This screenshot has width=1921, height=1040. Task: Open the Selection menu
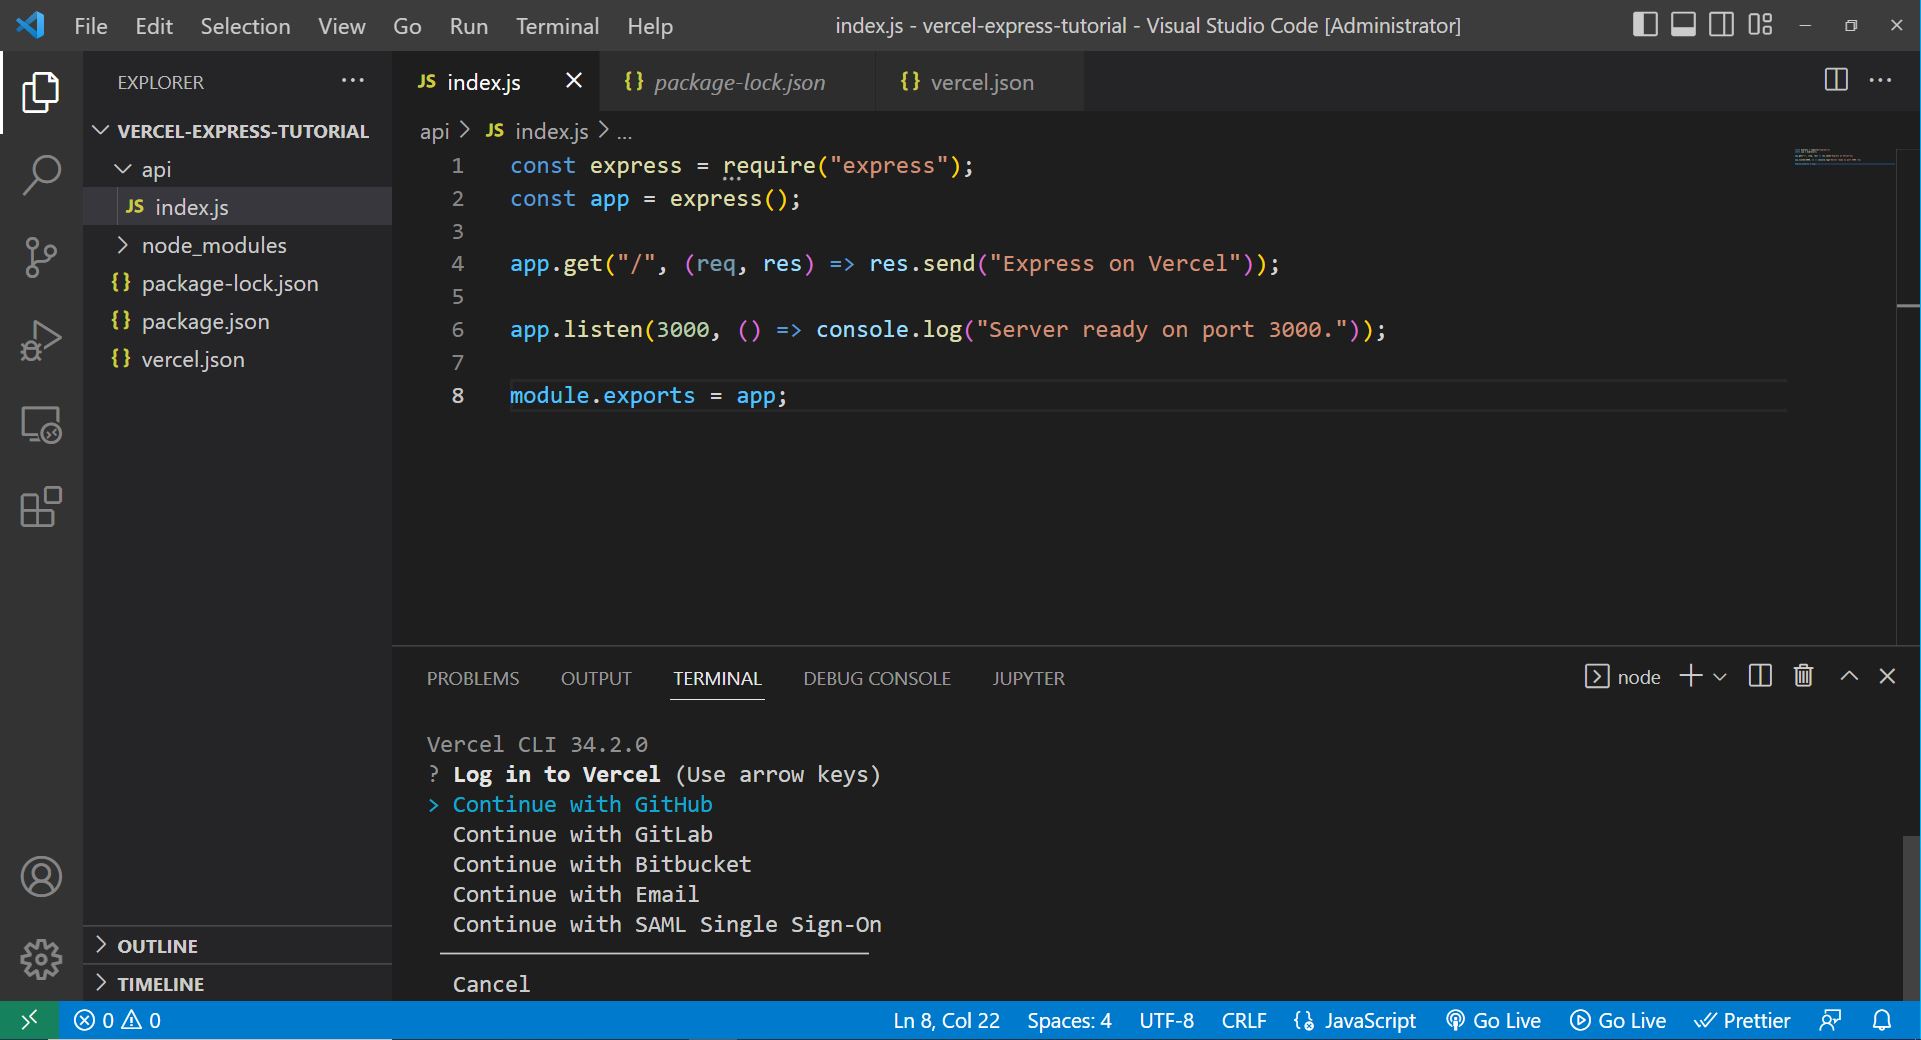(x=245, y=26)
